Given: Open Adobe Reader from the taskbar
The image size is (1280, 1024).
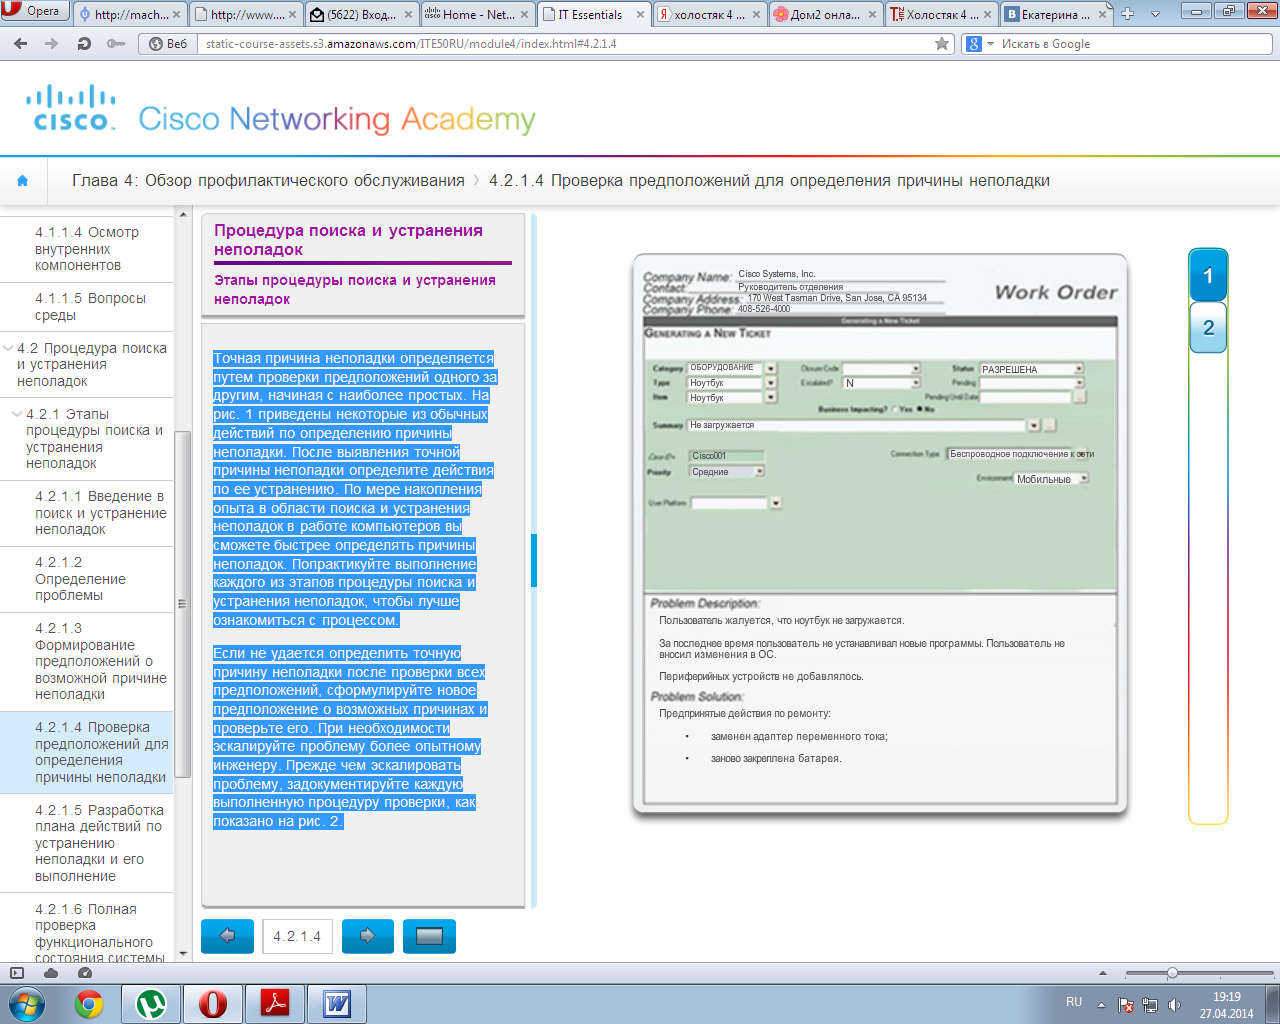Looking at the screenshot, I should tap(275, 1004).
